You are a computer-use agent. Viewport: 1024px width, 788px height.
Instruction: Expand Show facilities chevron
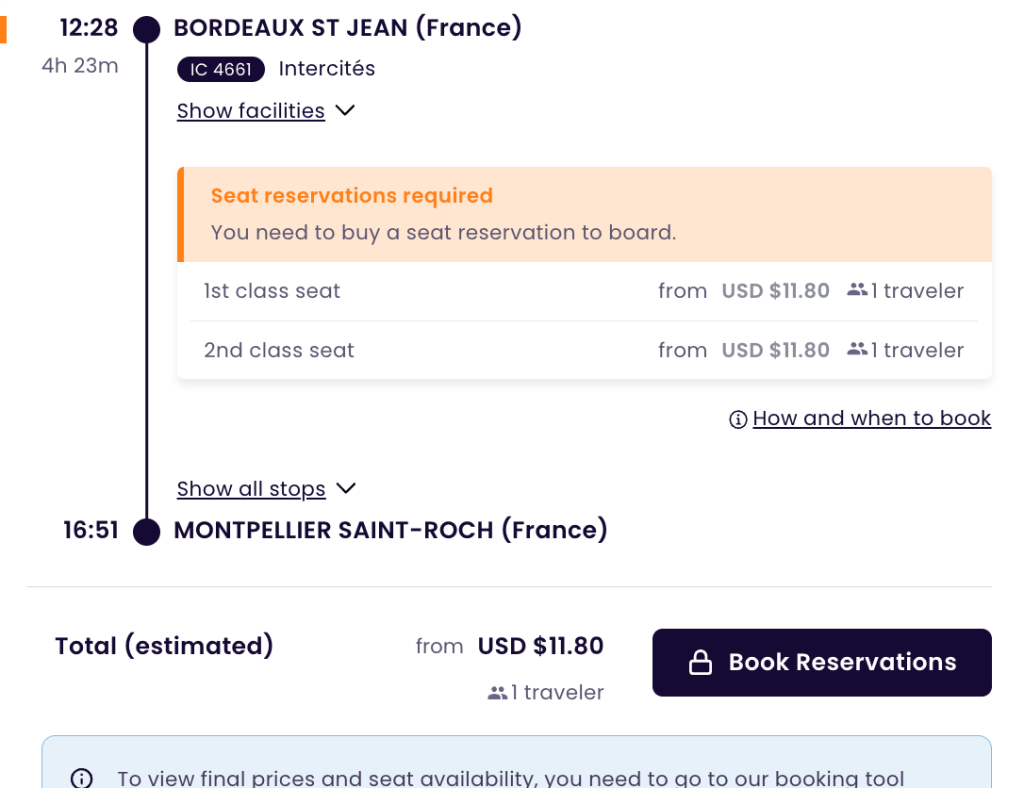345,111
